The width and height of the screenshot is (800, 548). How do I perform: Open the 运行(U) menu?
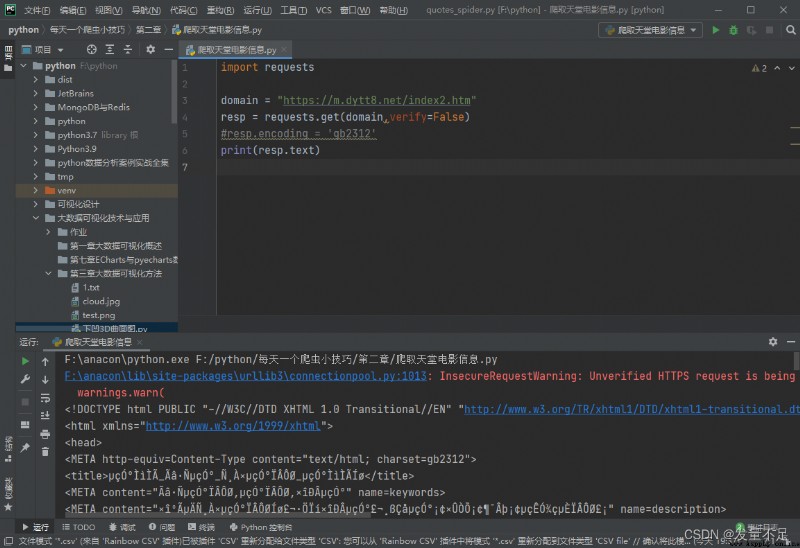point(257,10)
